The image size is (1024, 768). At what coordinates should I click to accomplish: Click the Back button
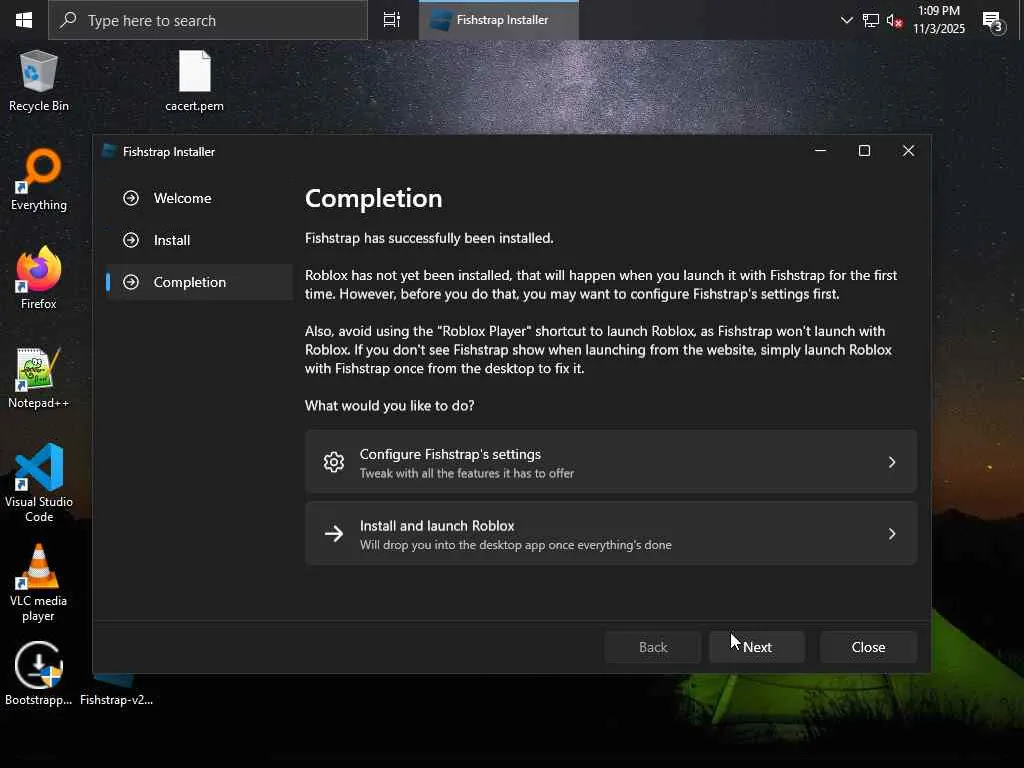tap(652, 647)
